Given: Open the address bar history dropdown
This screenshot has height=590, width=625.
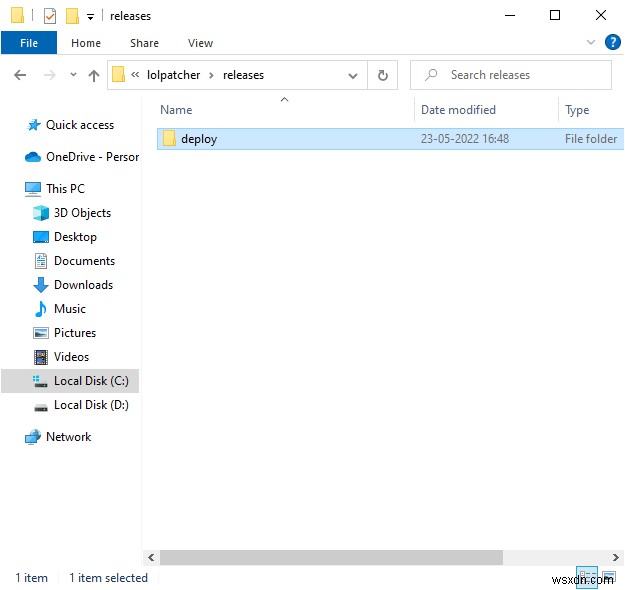Looking at the screenshot, I should coord(353,75).
